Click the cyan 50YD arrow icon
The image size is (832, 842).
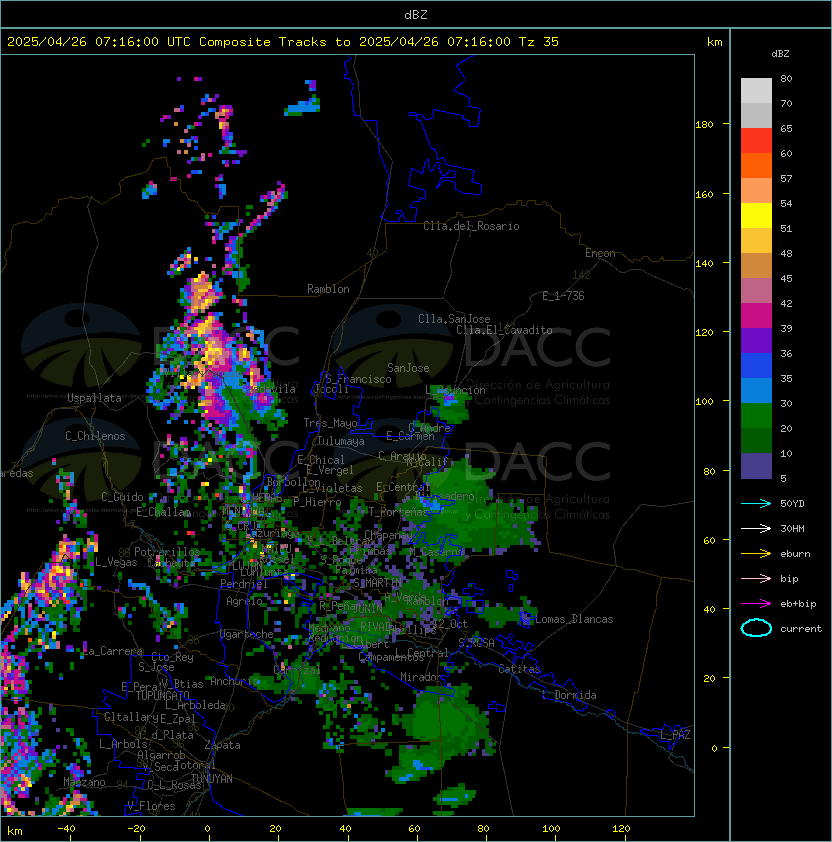tap(756, 504)
